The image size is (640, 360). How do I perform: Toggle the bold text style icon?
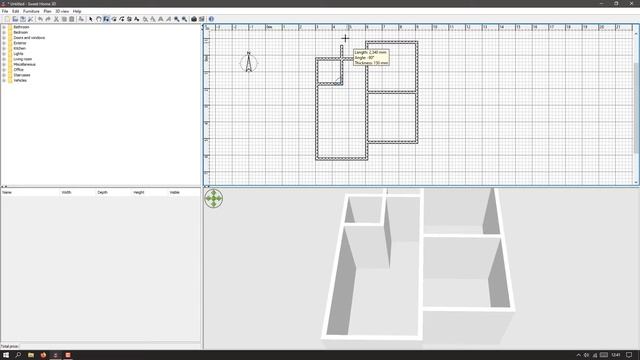(x=161, y=19)
